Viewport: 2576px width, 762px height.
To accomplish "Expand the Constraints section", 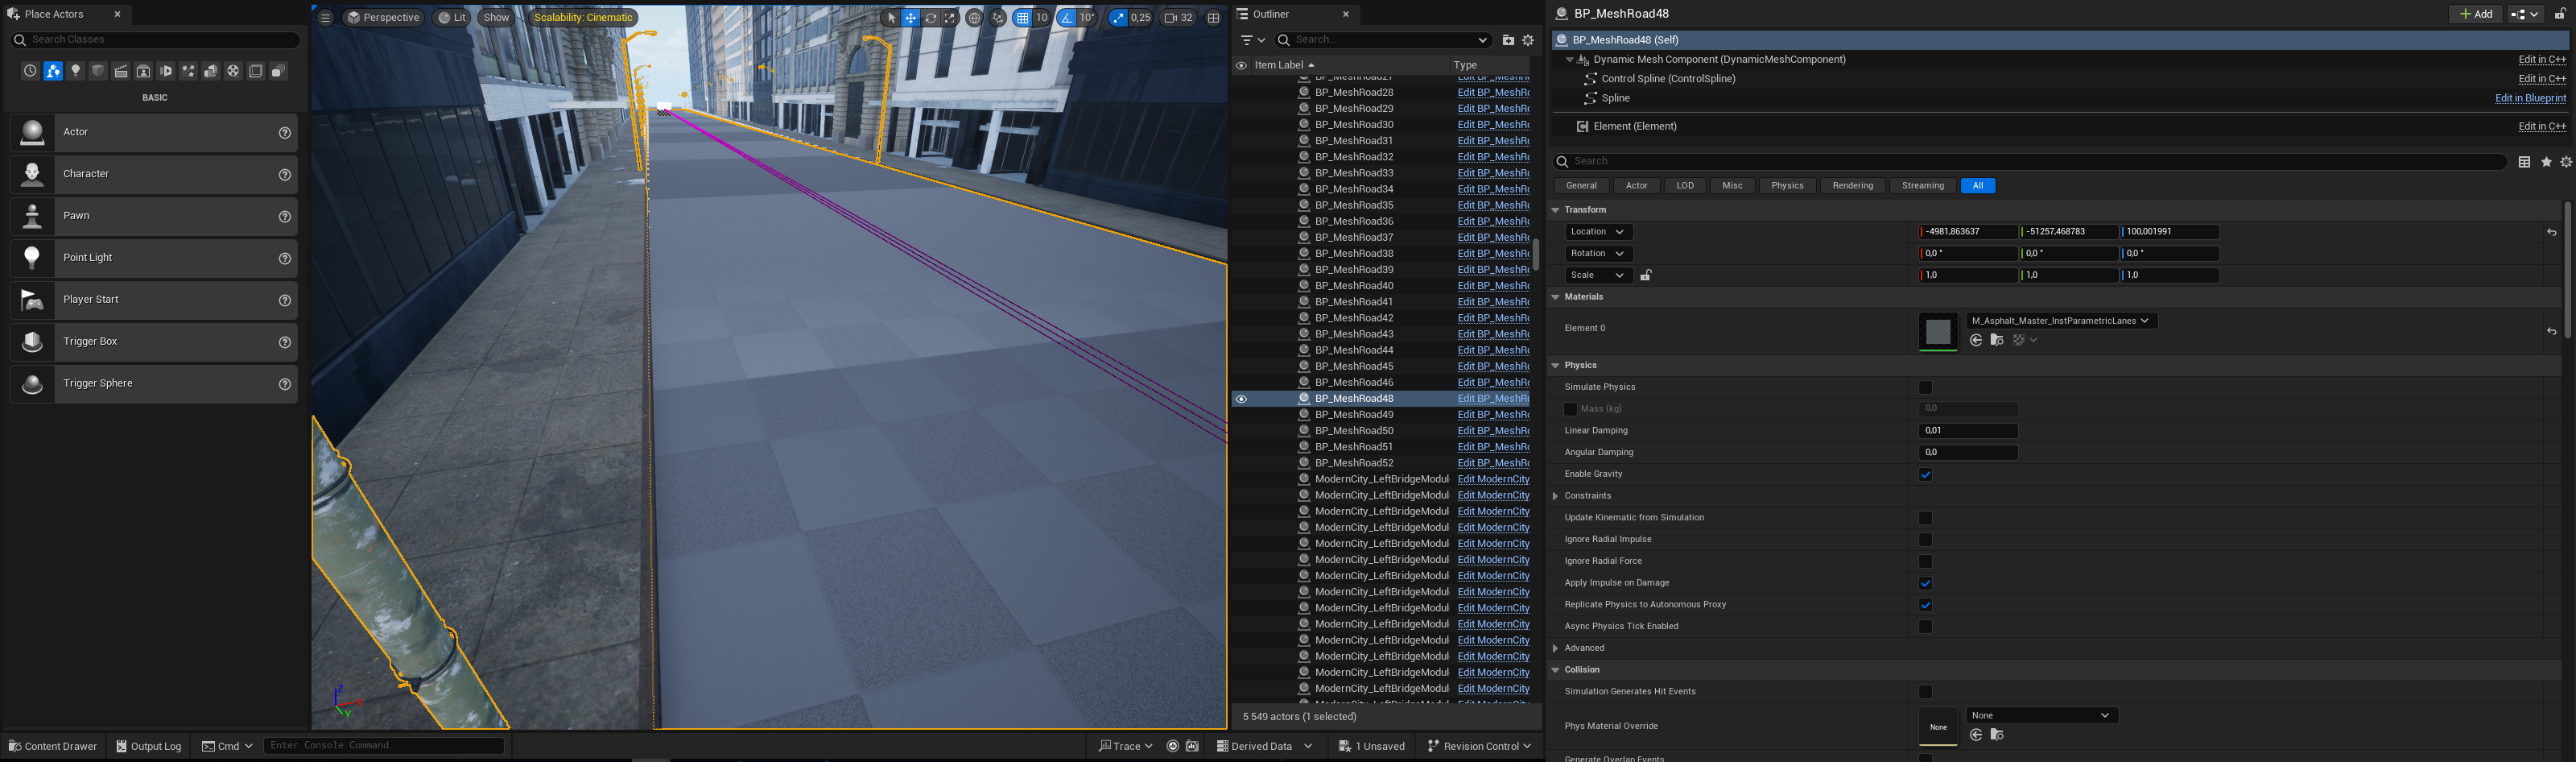I will [1555, 496].
